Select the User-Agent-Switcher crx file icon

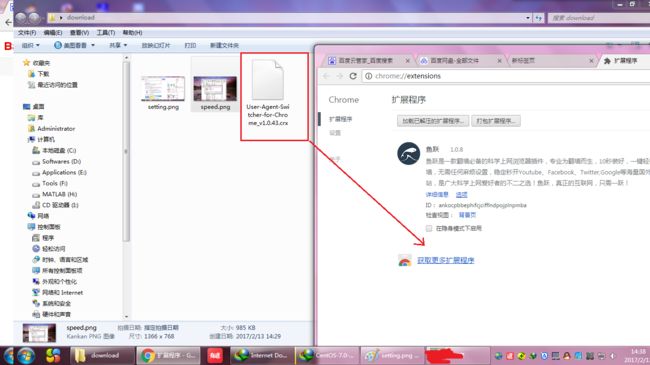(268, 80)
